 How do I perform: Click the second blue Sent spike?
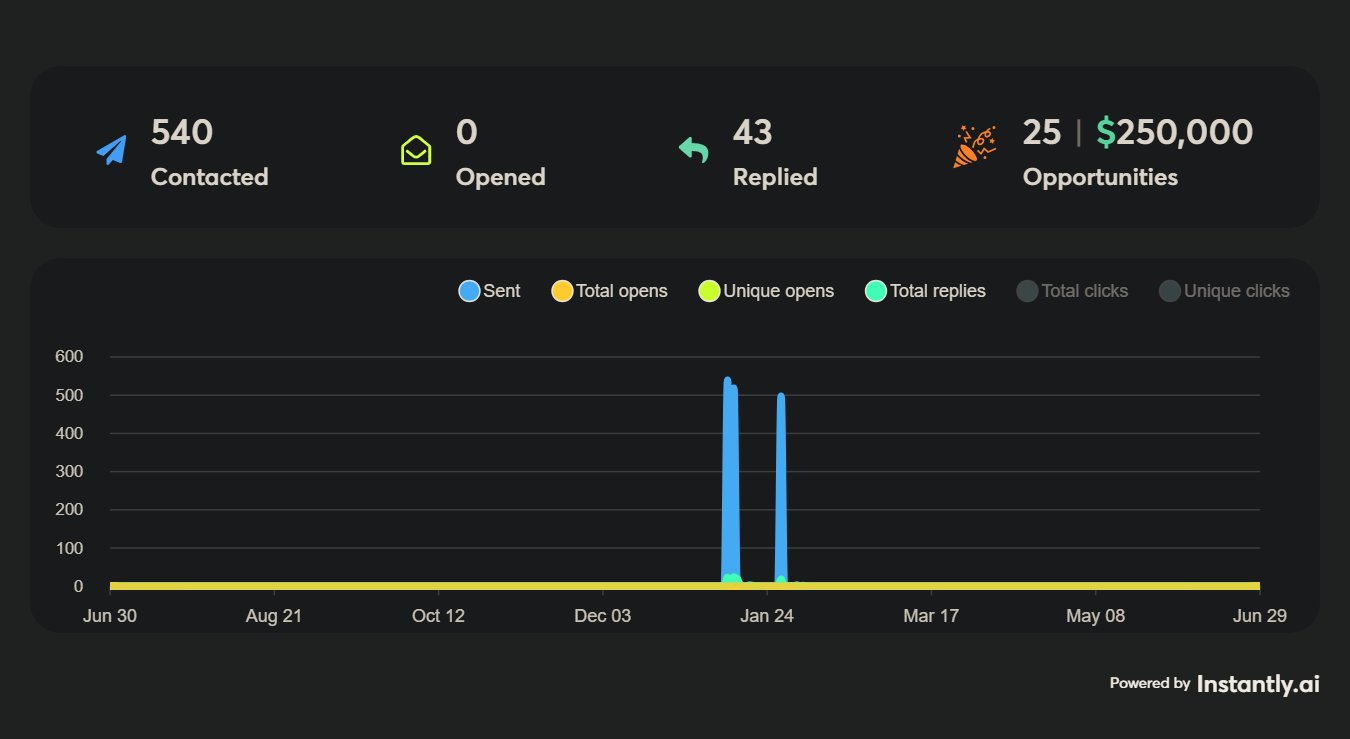[781, 488]
